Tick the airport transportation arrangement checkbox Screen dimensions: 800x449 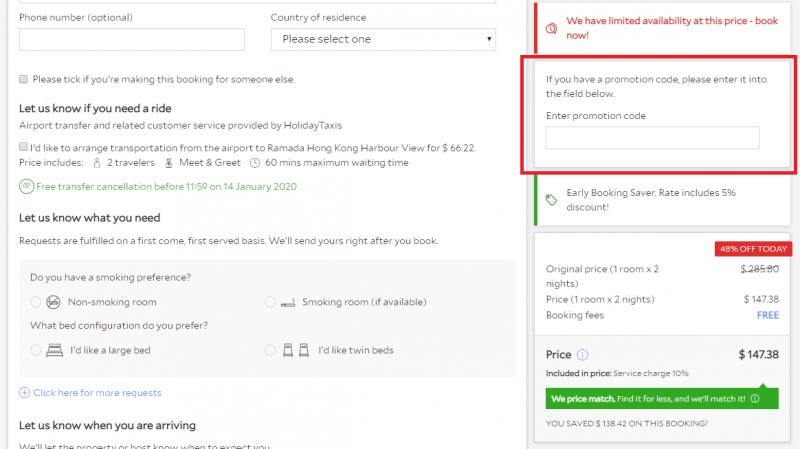[x=23, y=147]
